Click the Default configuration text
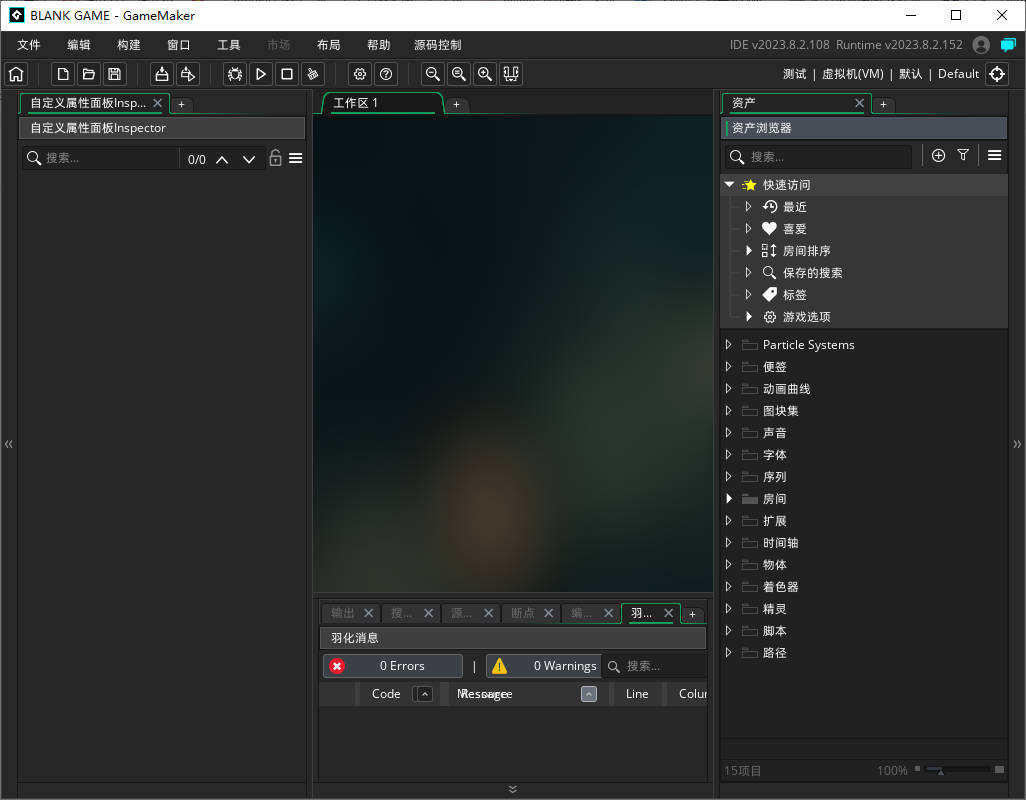Viewport: 1026px width, 800px height. (958, 74)
